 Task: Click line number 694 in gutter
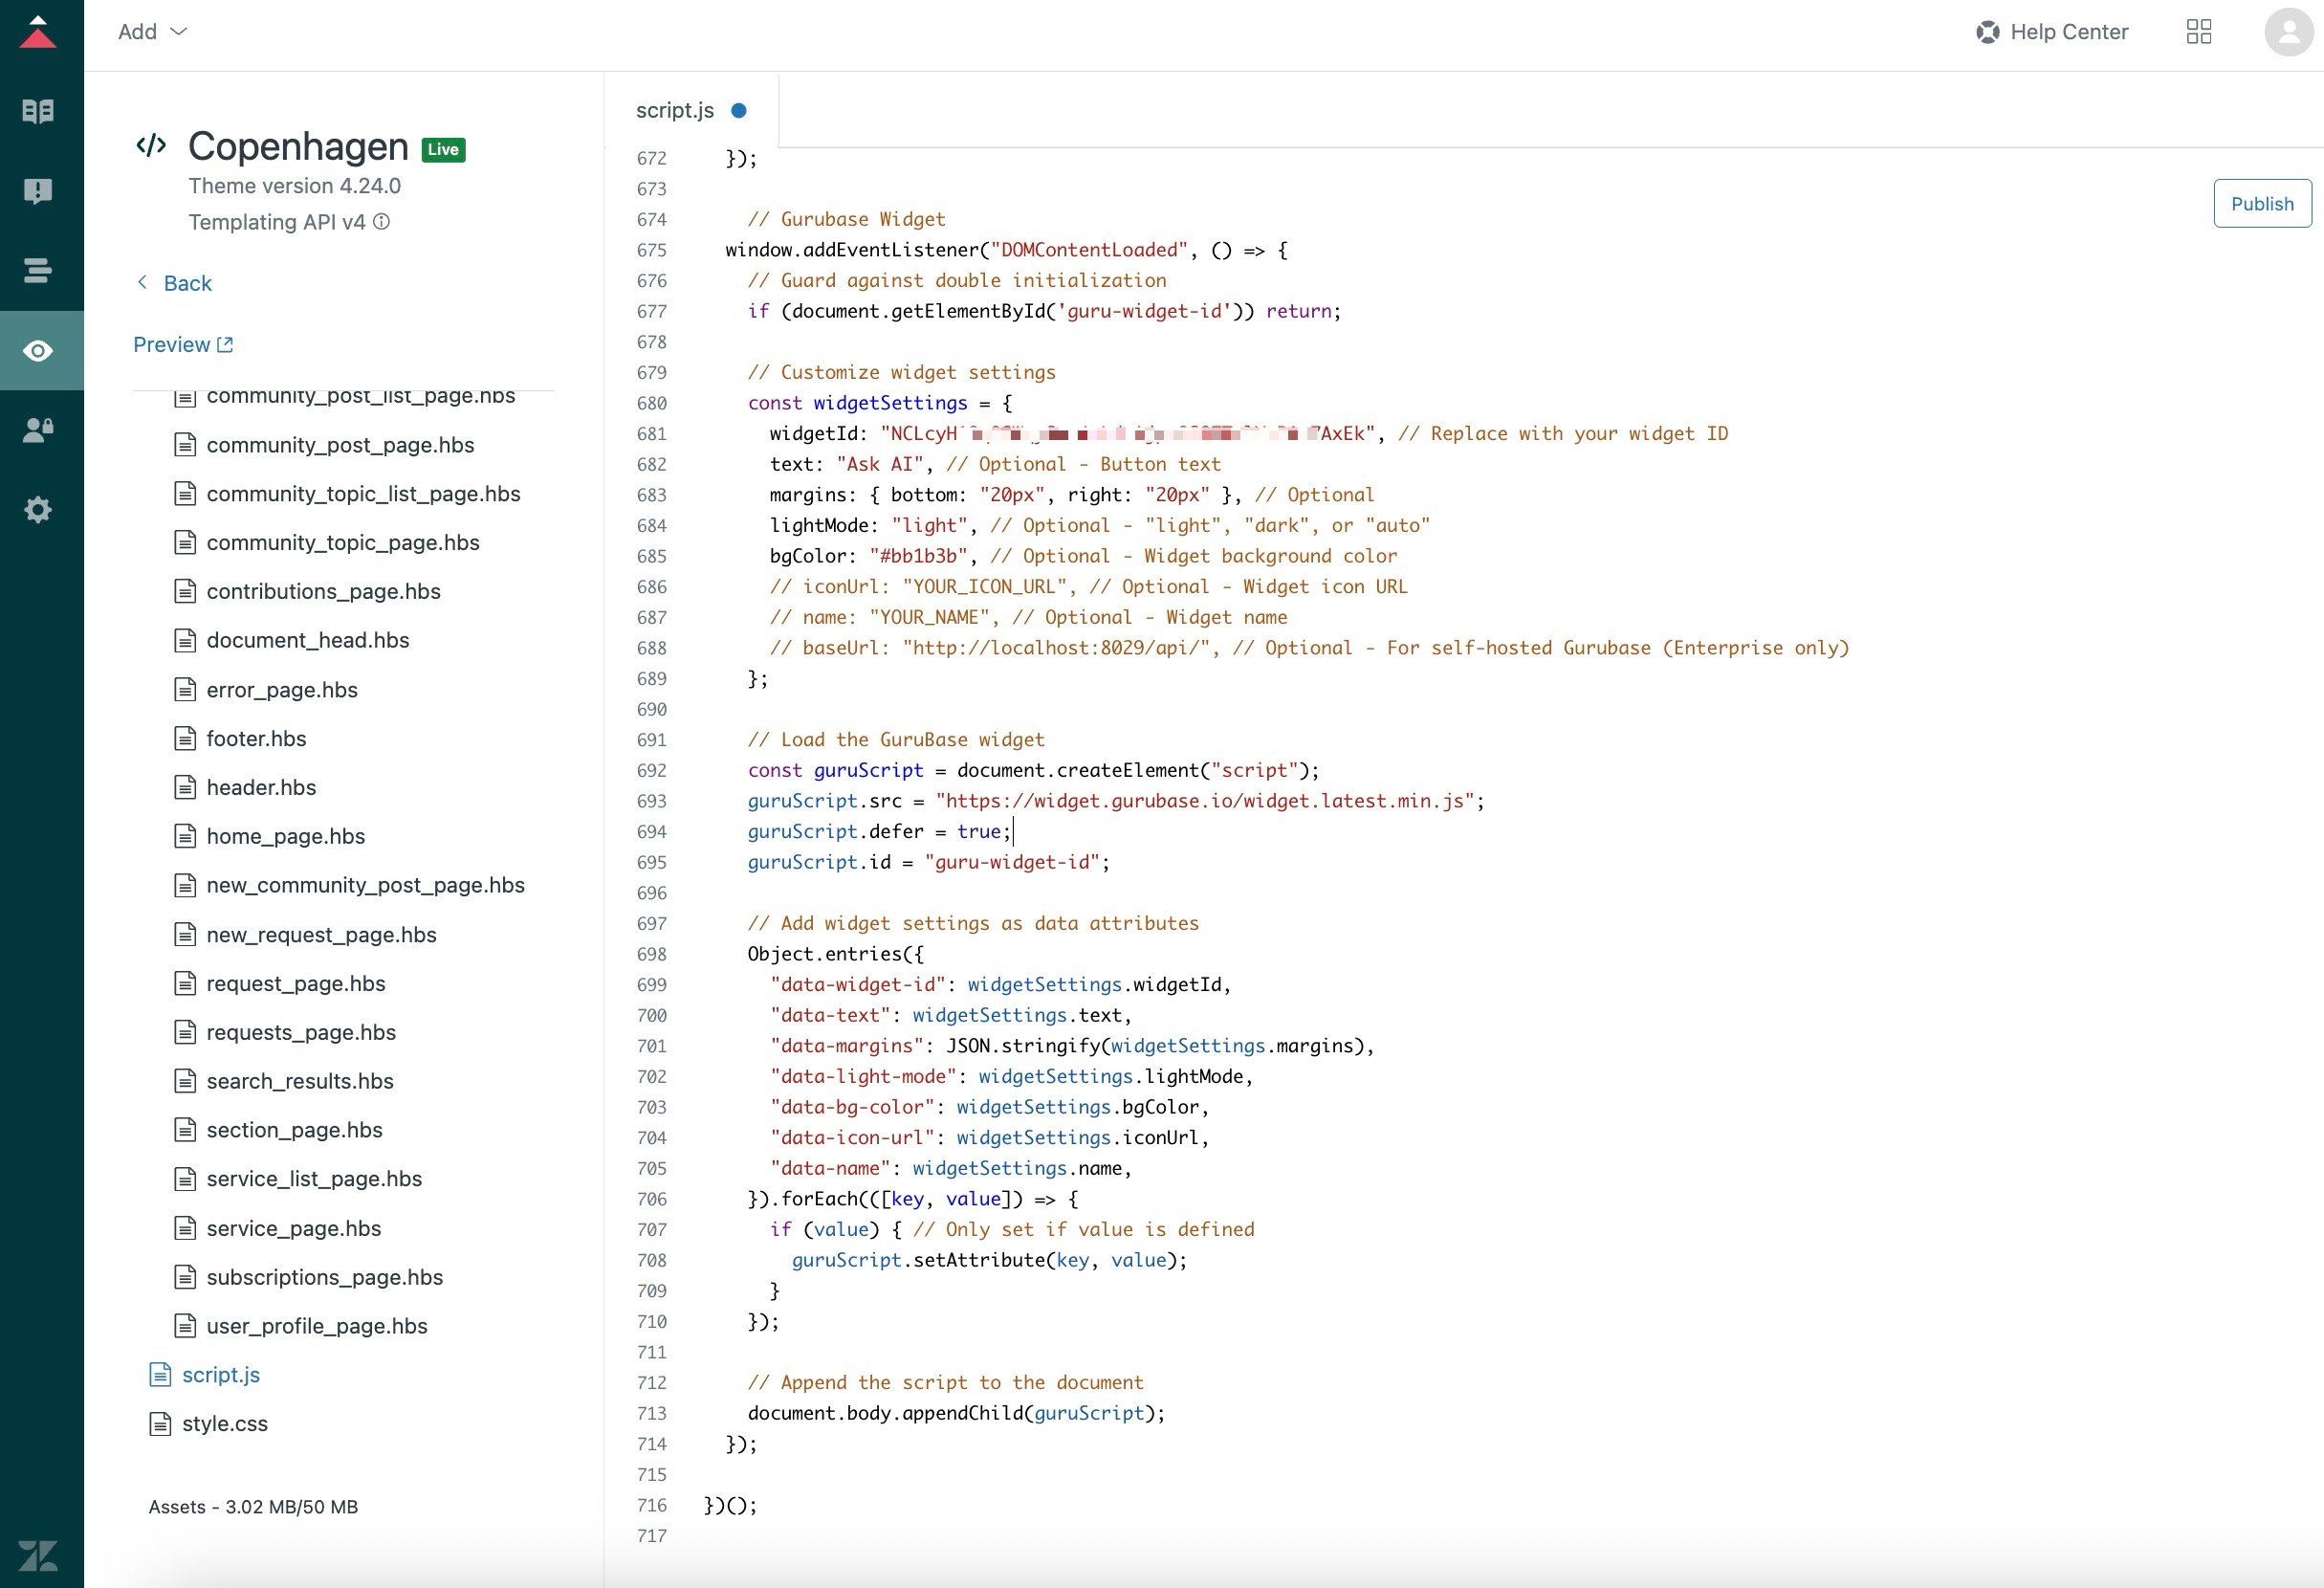click(x=651, y=832)
